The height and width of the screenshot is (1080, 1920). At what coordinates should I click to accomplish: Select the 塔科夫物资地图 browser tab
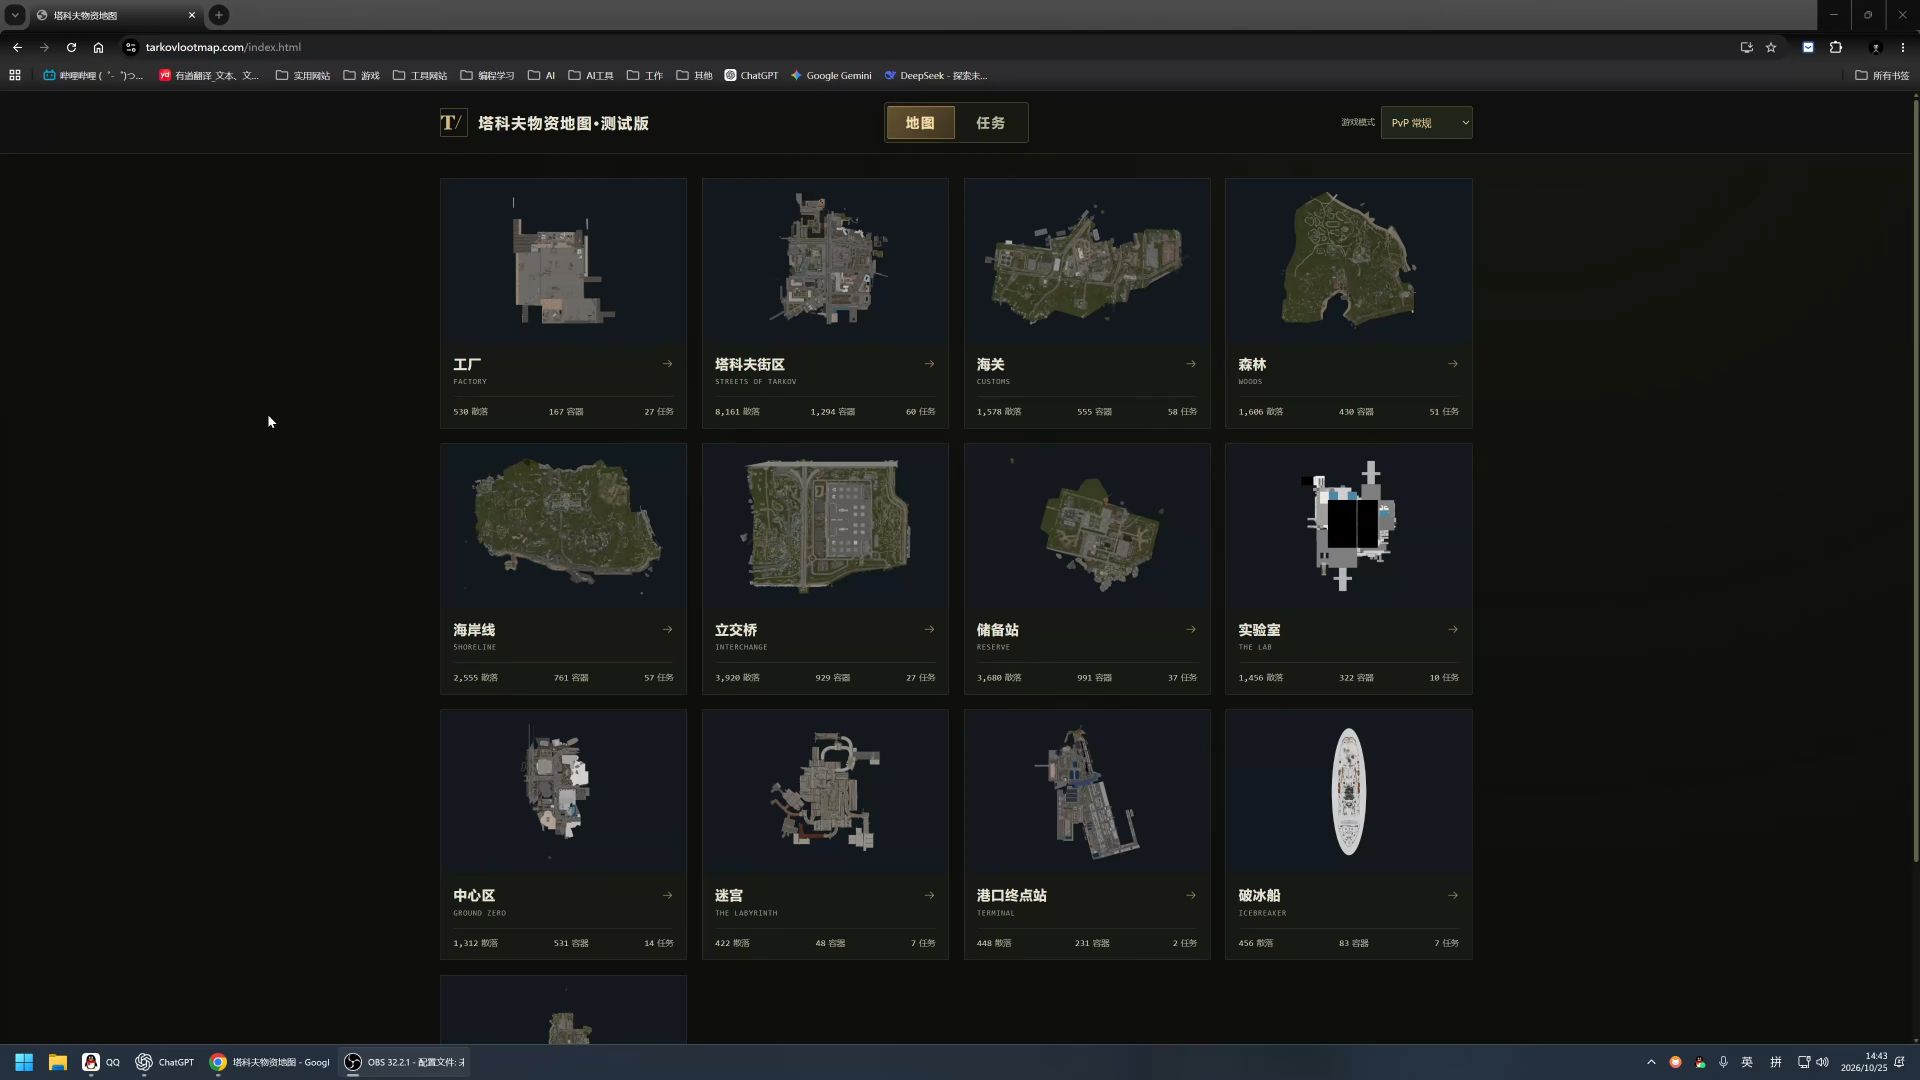[115, 15]
